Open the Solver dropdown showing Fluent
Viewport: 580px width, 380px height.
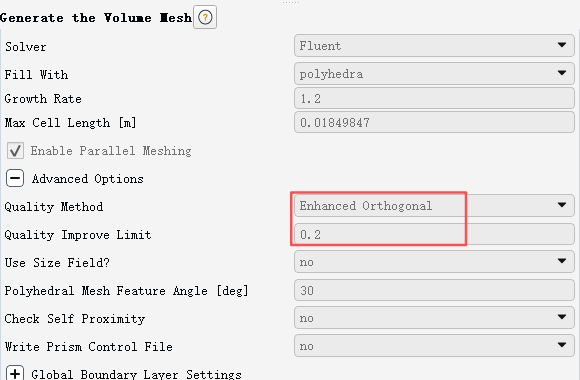434,46
